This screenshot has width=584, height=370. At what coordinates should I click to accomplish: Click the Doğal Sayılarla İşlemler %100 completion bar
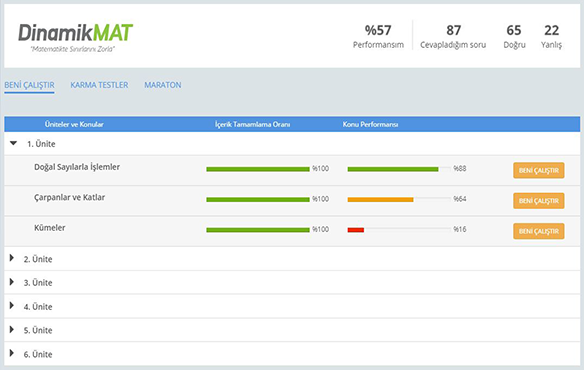coord(258,169)
